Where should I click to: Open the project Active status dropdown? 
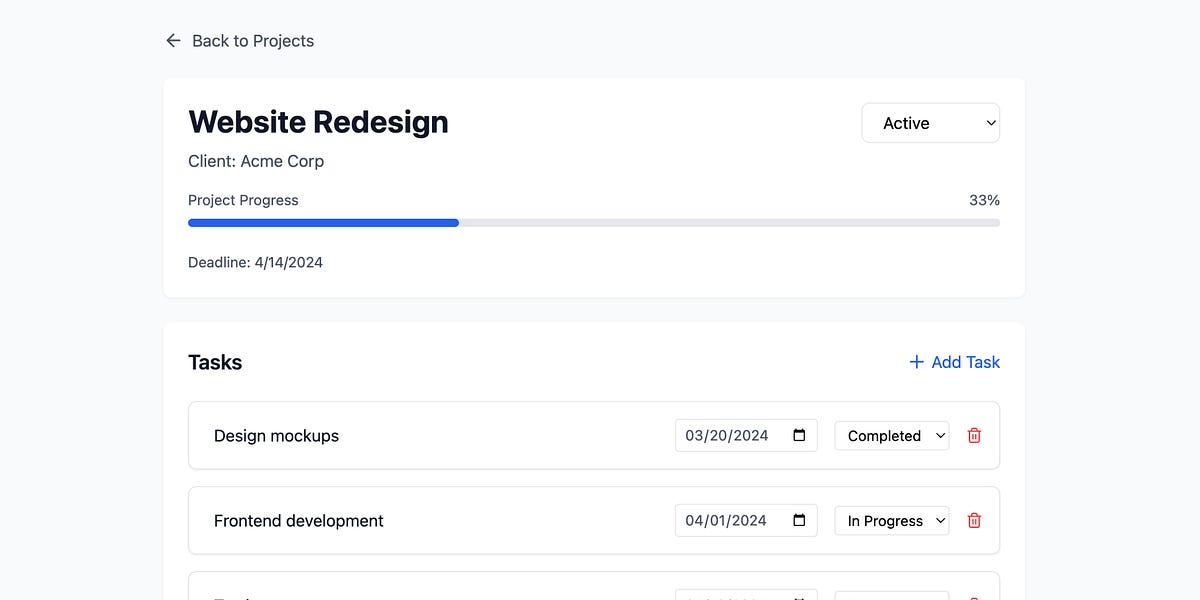[930, 122]
